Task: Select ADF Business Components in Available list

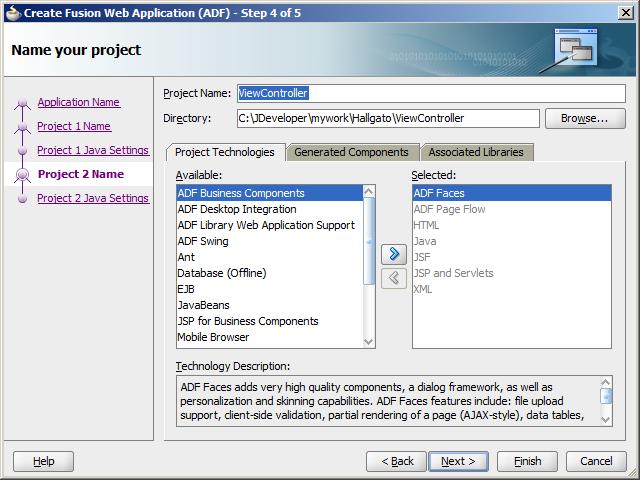Action: (269, 193)
